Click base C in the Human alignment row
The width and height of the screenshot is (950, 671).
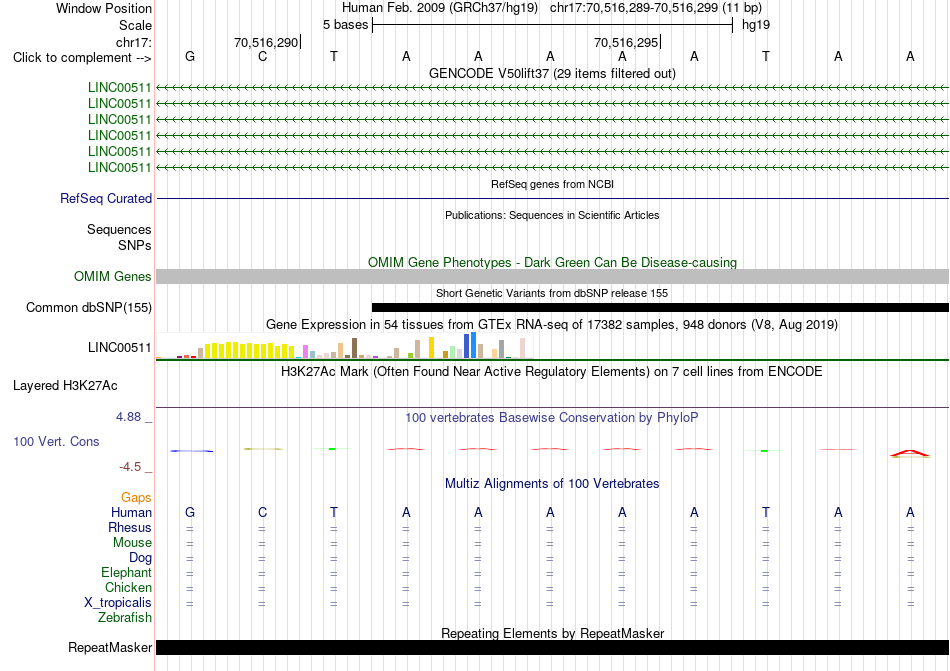pos(262,512)
